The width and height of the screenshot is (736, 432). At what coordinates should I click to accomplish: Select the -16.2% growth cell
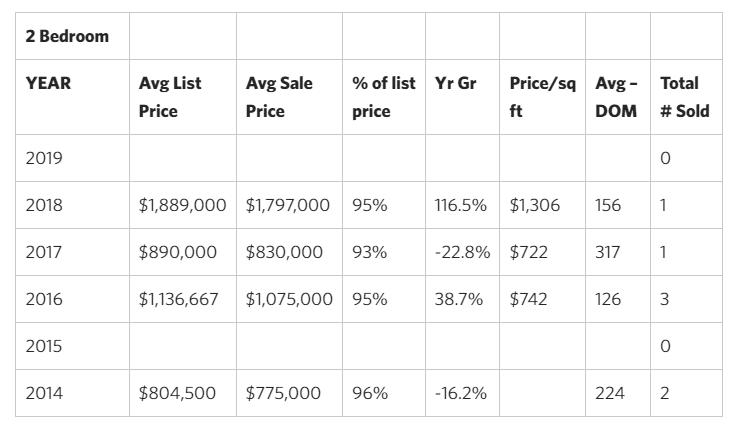[x=462, y=393]
